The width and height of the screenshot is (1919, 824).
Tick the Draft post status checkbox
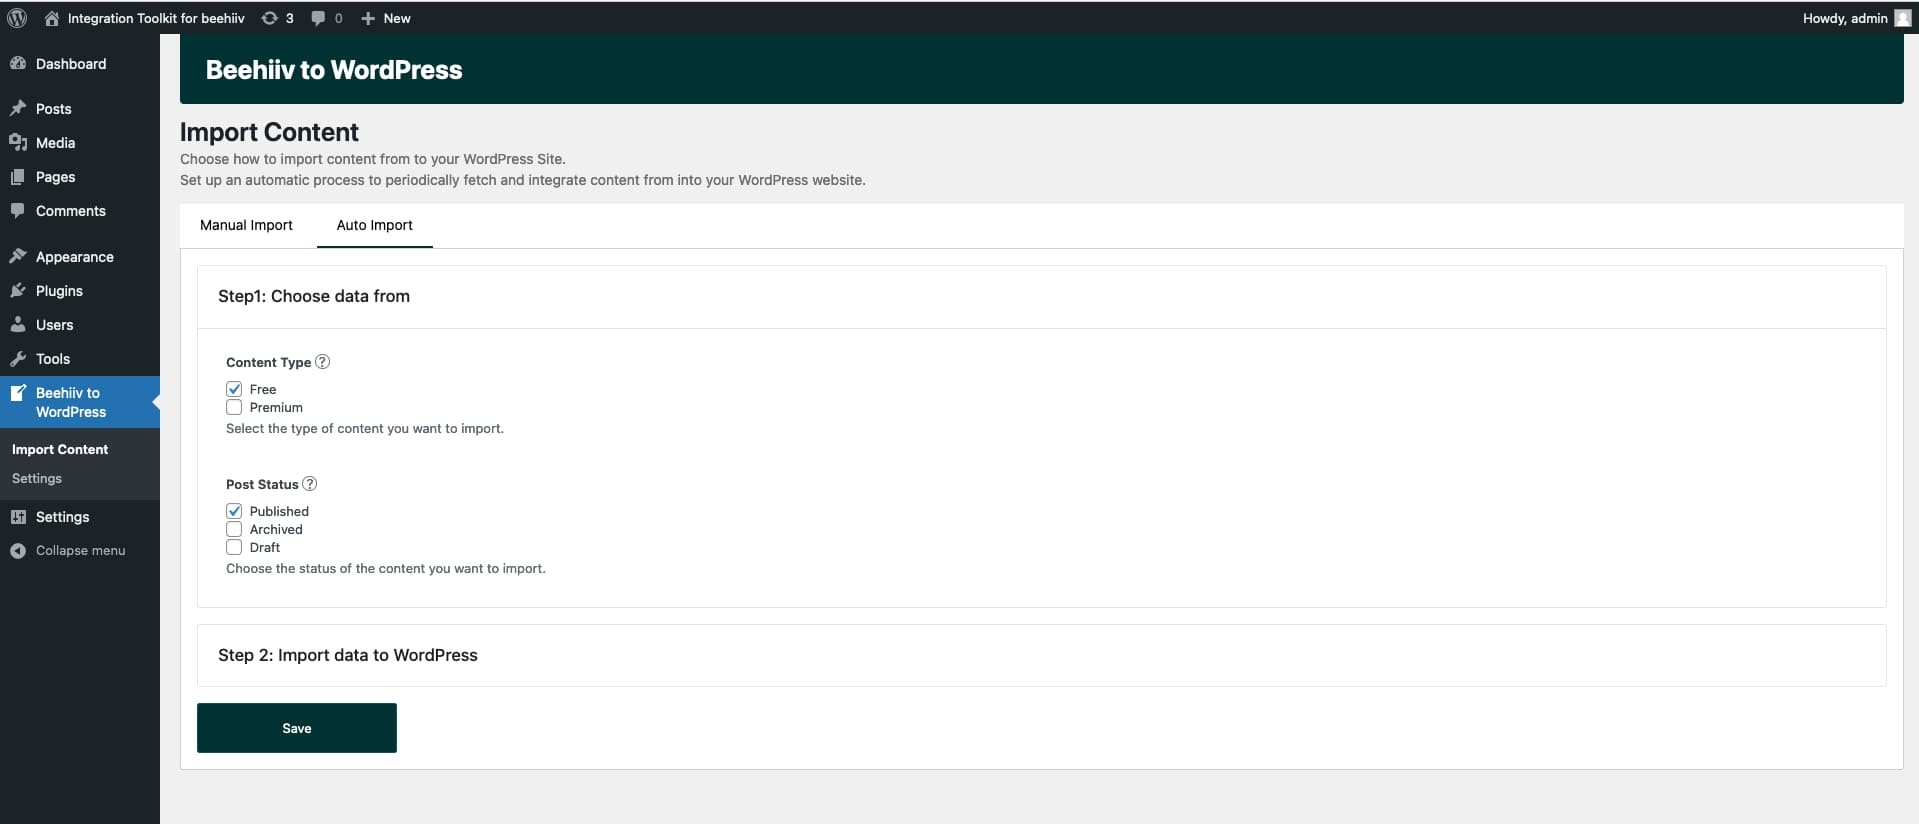pyautogui.click(x=234, y=547)
